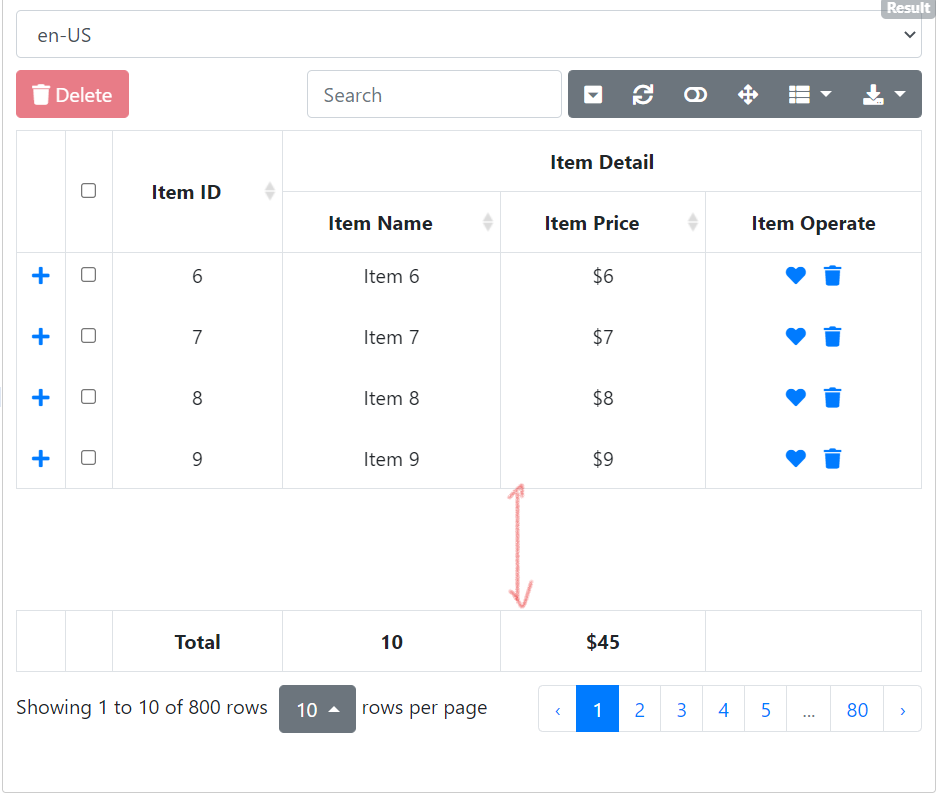Click inside the Search input field

pos(434,94)
